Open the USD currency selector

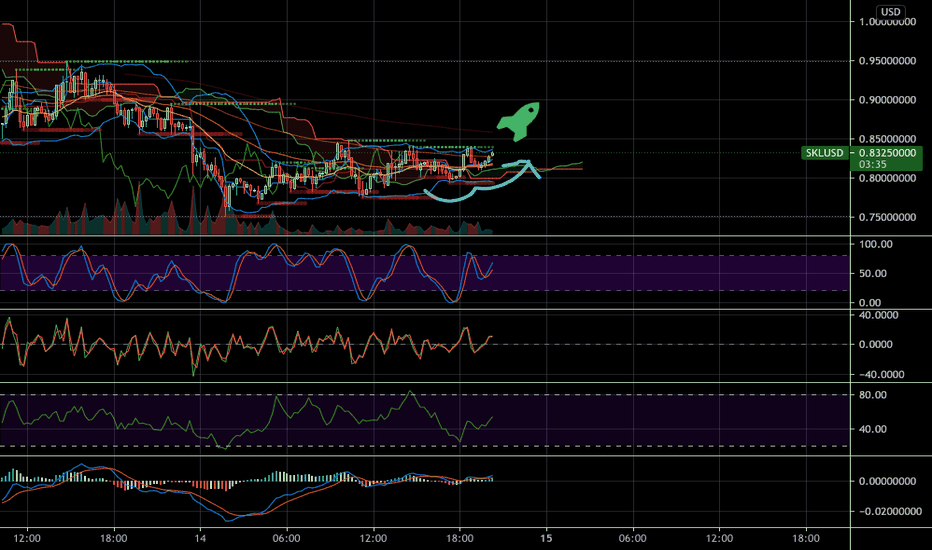890,11
